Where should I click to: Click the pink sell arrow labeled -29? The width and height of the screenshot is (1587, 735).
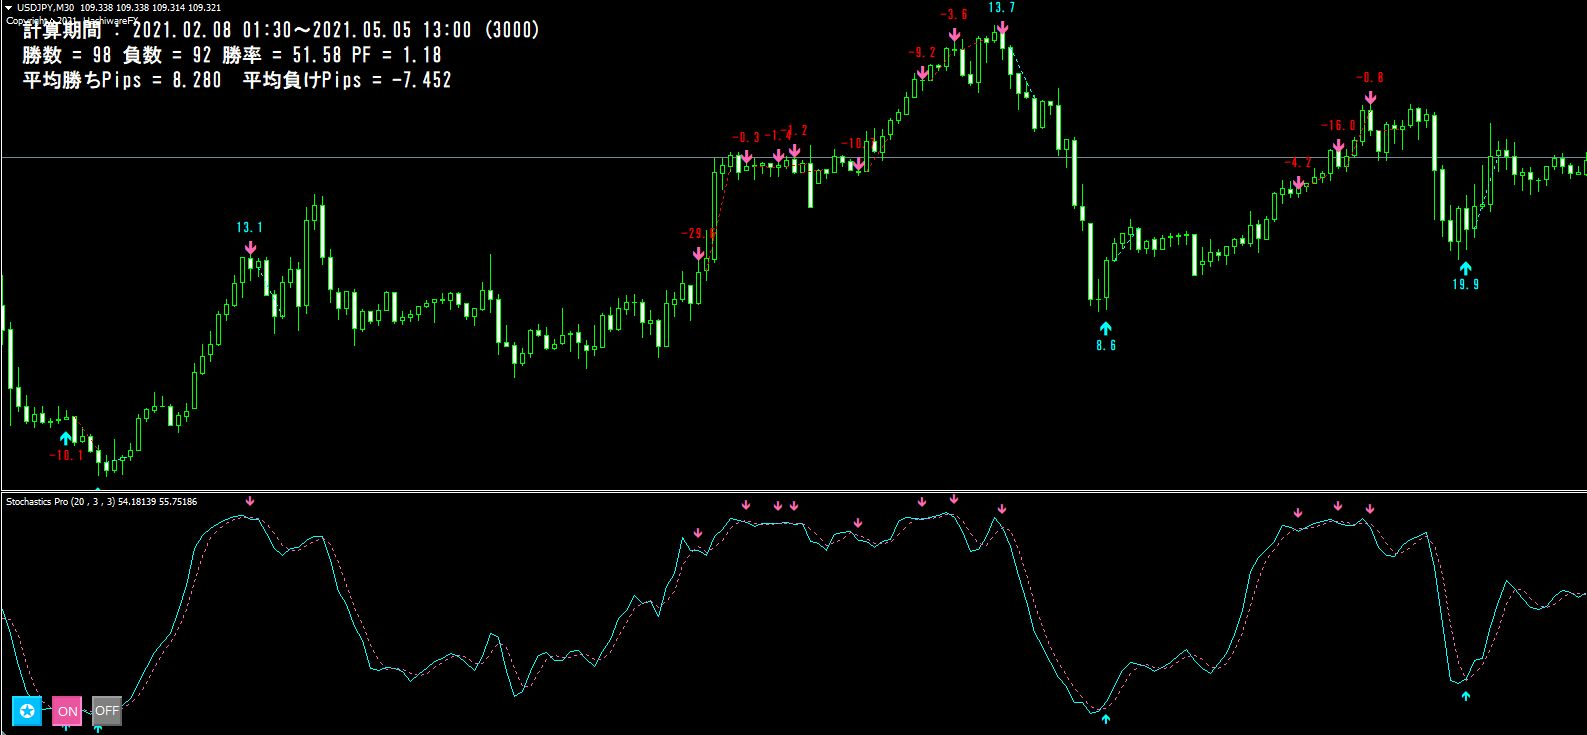pyautogui.click(x=698, y=254)
